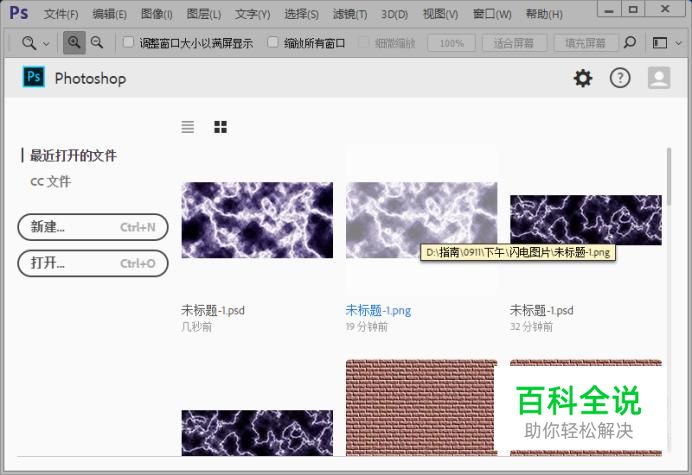The height and width of the screenshot is (475, 692).
Task: Click the user account avatar icon
Action: [659, 78]
